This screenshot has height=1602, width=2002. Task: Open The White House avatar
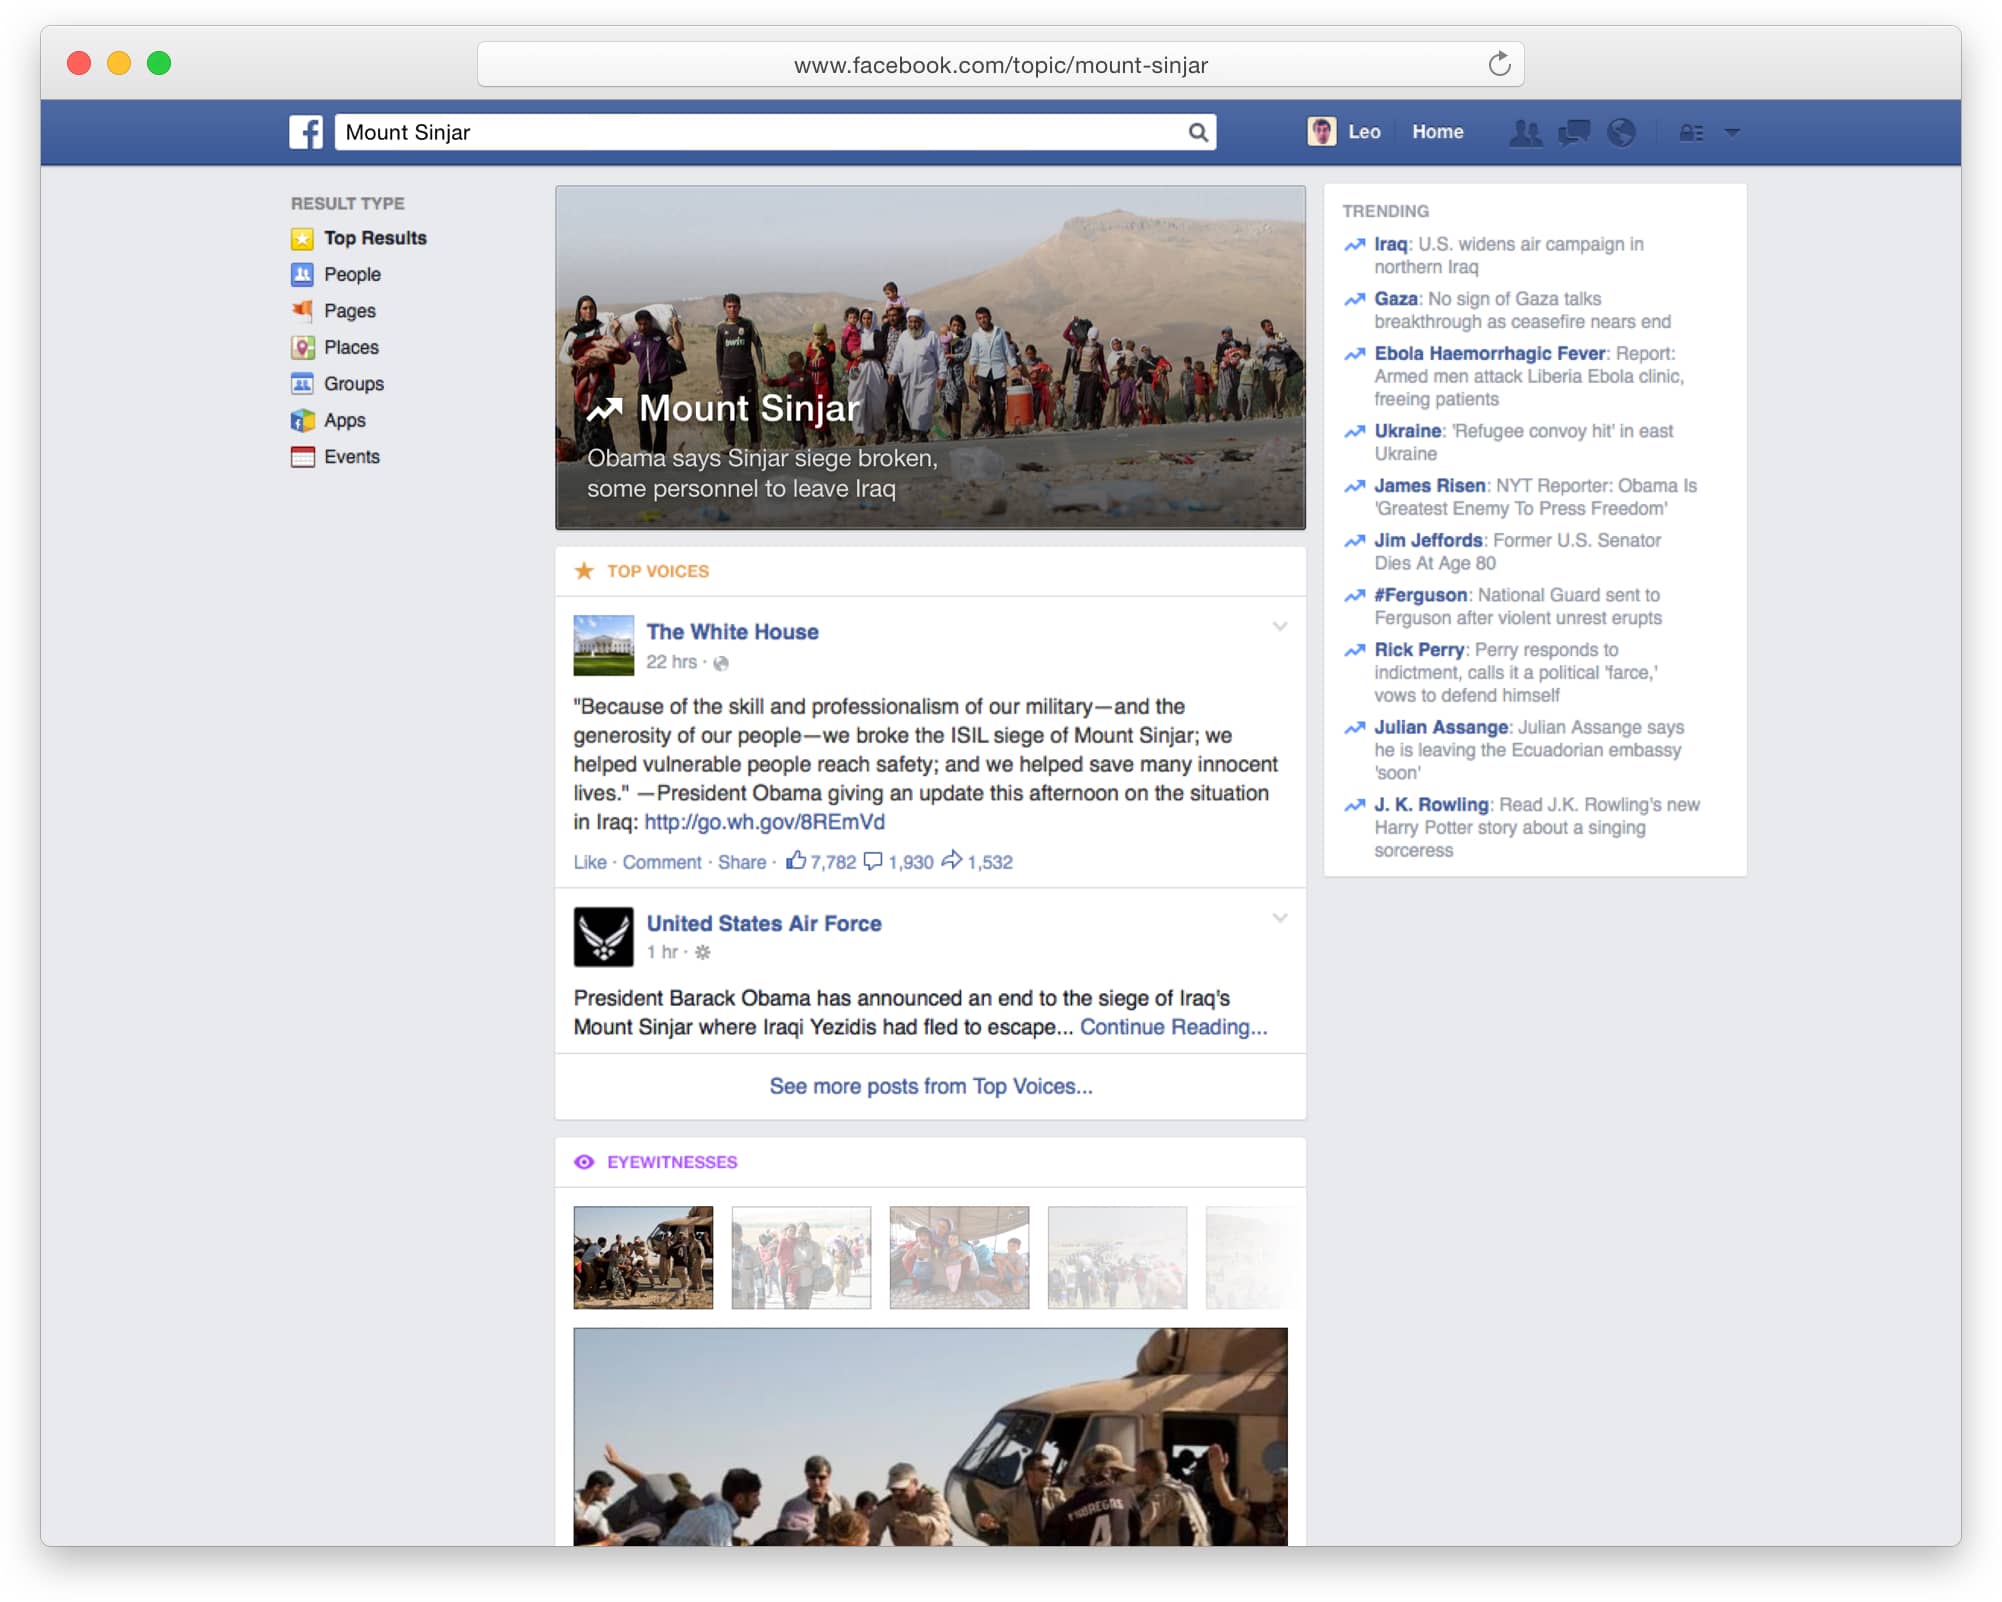pyautogui.click(x=603, y=645)
